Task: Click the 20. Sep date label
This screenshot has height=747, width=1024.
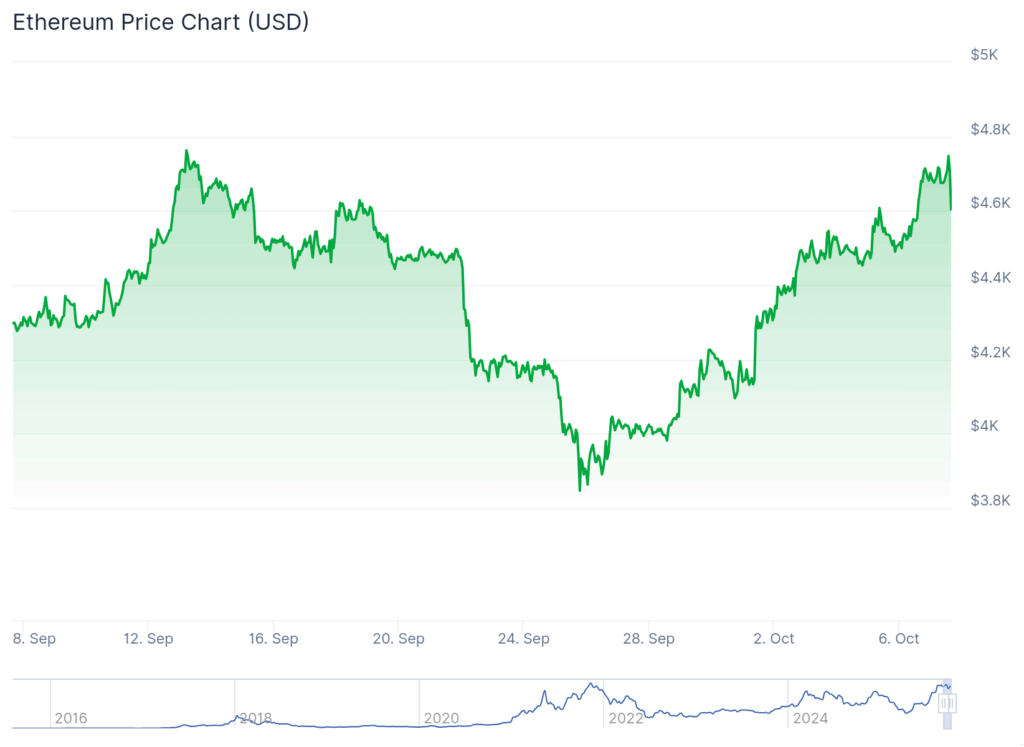Action: tap(398, 638)
